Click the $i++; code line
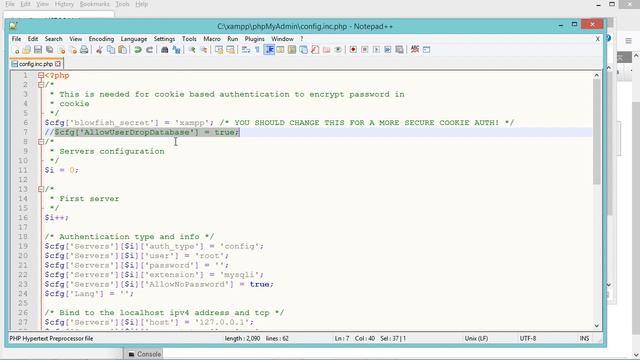Viewport: 640px width, 360px height. click(57, 218)
